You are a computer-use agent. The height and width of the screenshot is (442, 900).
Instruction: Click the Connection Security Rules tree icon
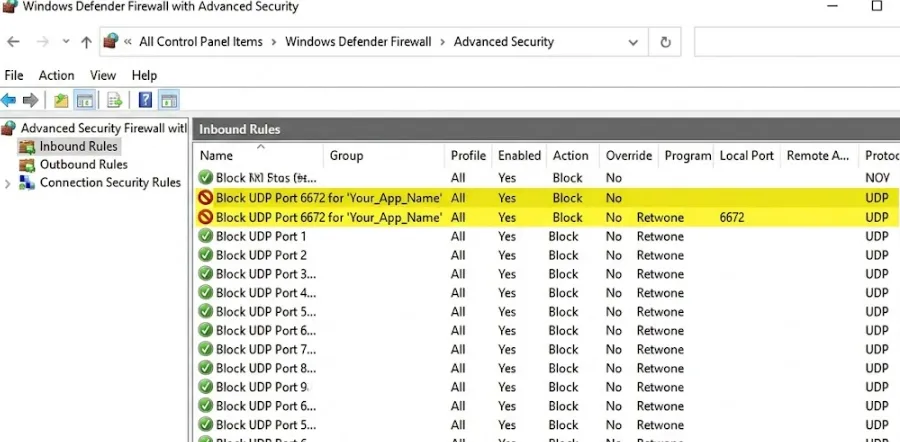[x=27, y=183]
